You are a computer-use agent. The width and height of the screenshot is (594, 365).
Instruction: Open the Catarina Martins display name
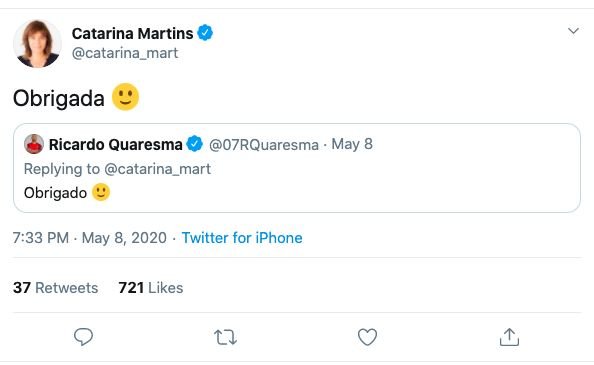pos(133,34)
